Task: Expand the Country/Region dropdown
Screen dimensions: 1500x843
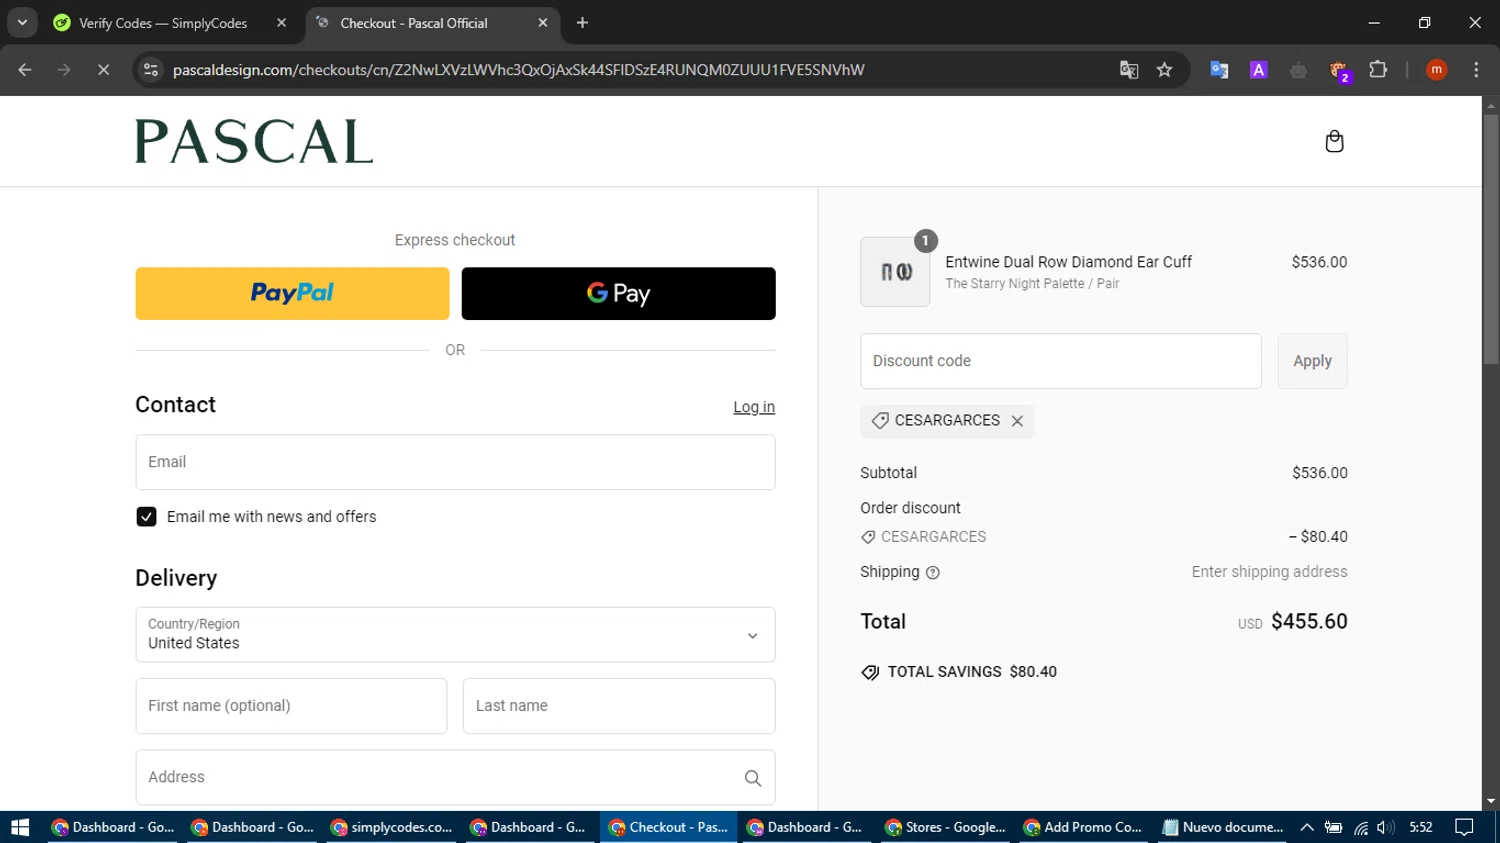Action: coord(455,635)
